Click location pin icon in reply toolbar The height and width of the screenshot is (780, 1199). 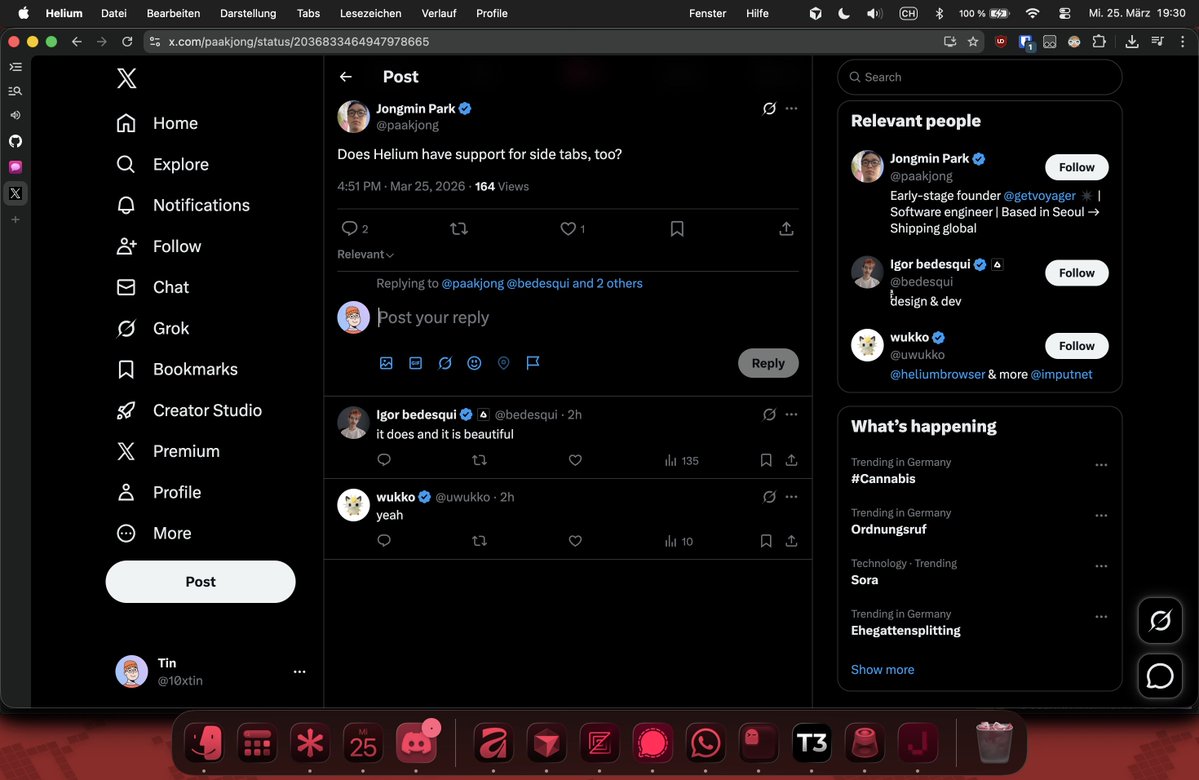503,363
